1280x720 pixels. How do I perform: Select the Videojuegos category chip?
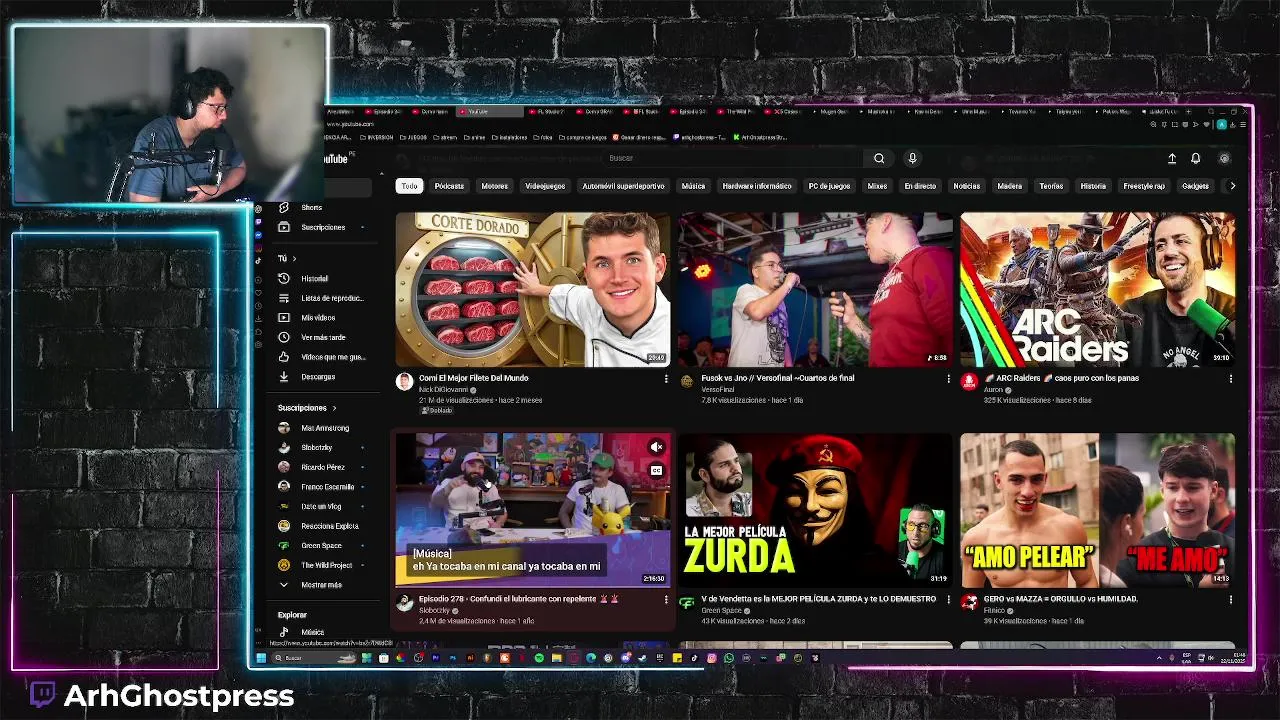point(545,186)
